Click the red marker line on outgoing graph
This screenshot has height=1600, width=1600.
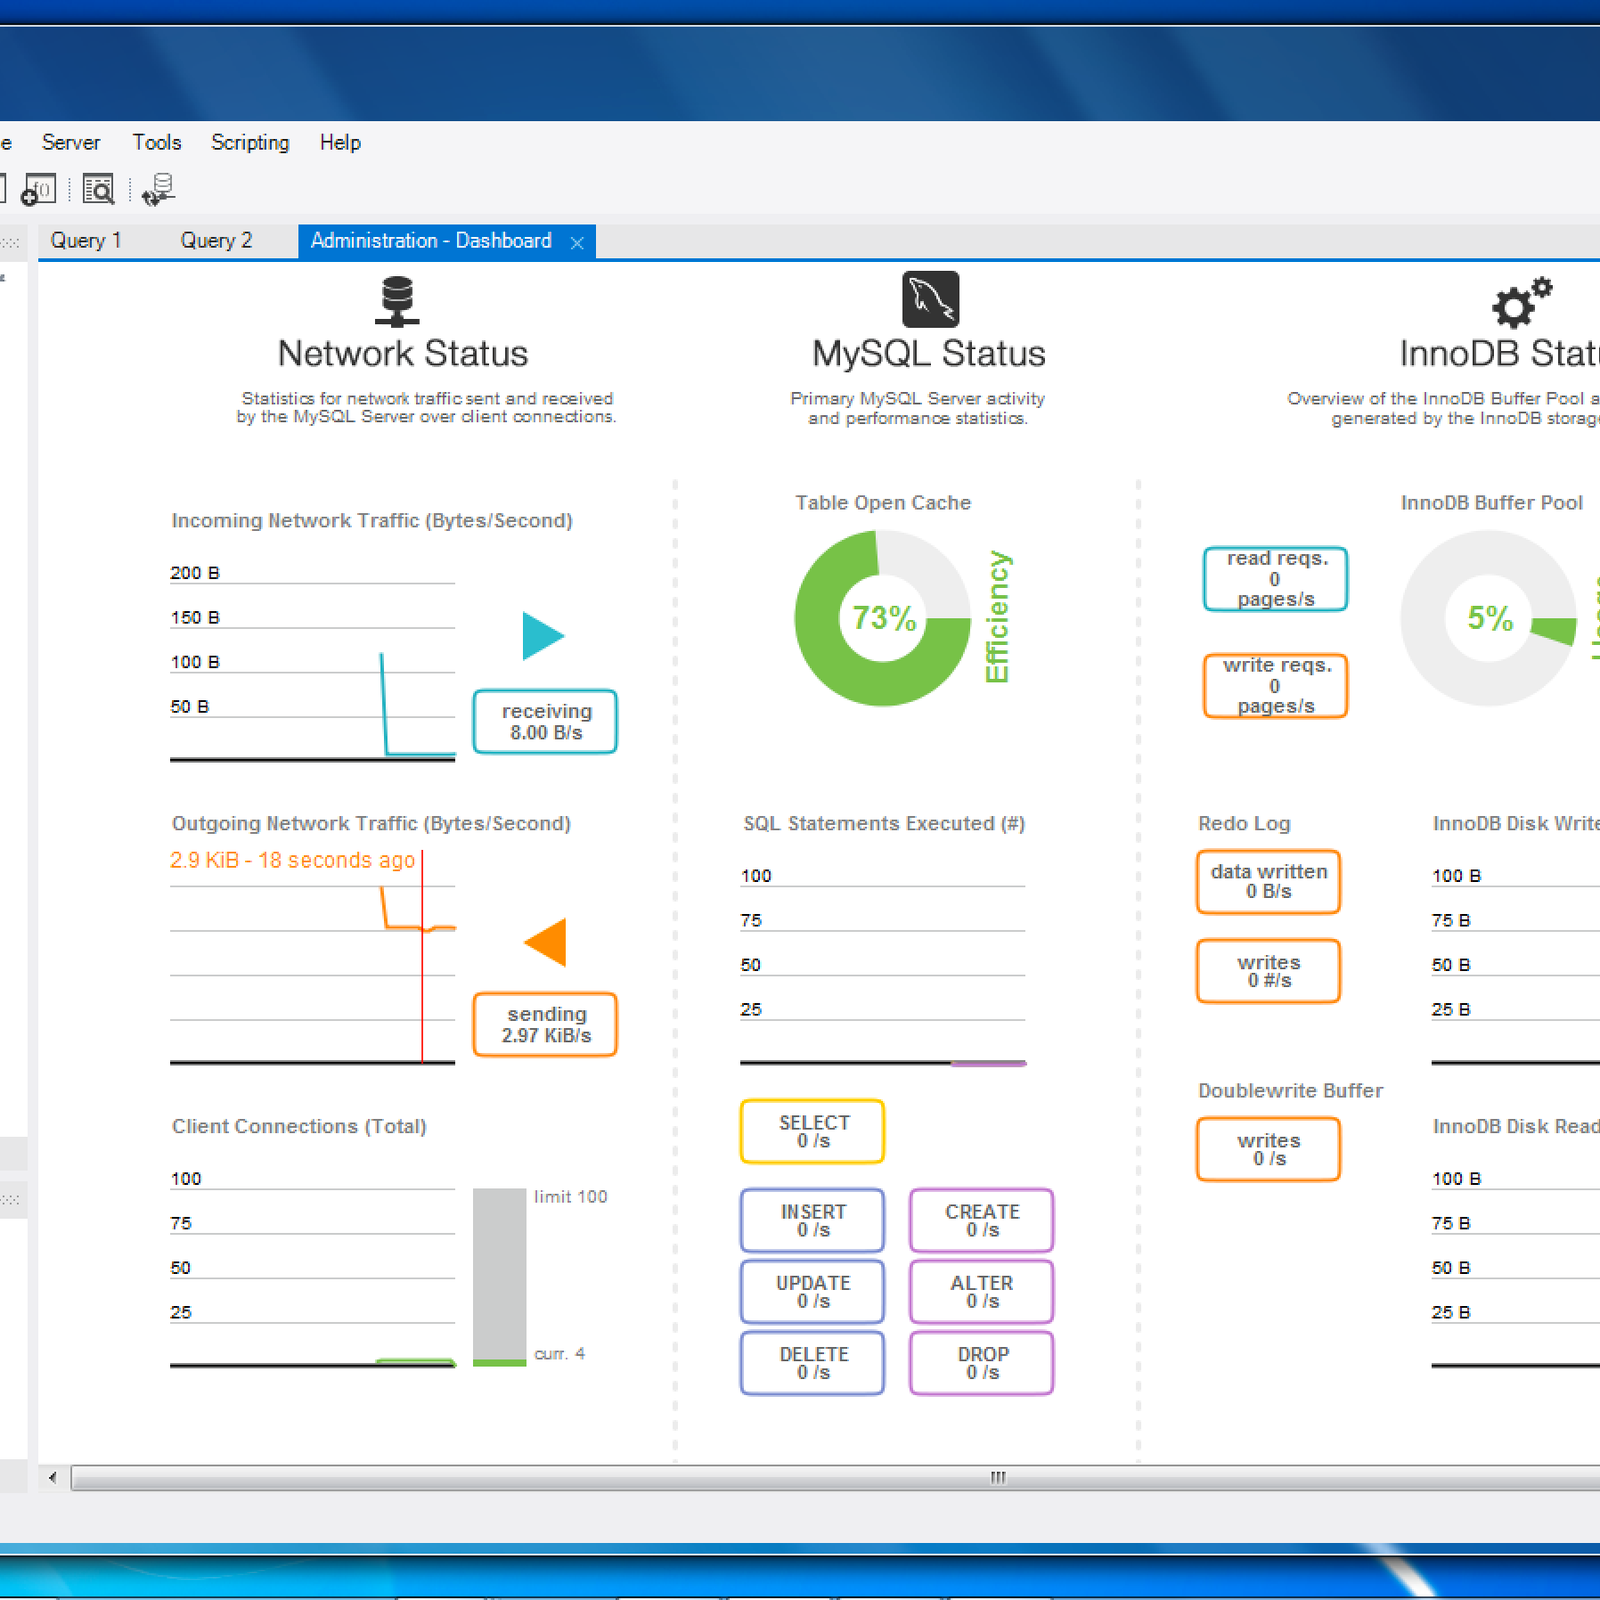point(422,956)
